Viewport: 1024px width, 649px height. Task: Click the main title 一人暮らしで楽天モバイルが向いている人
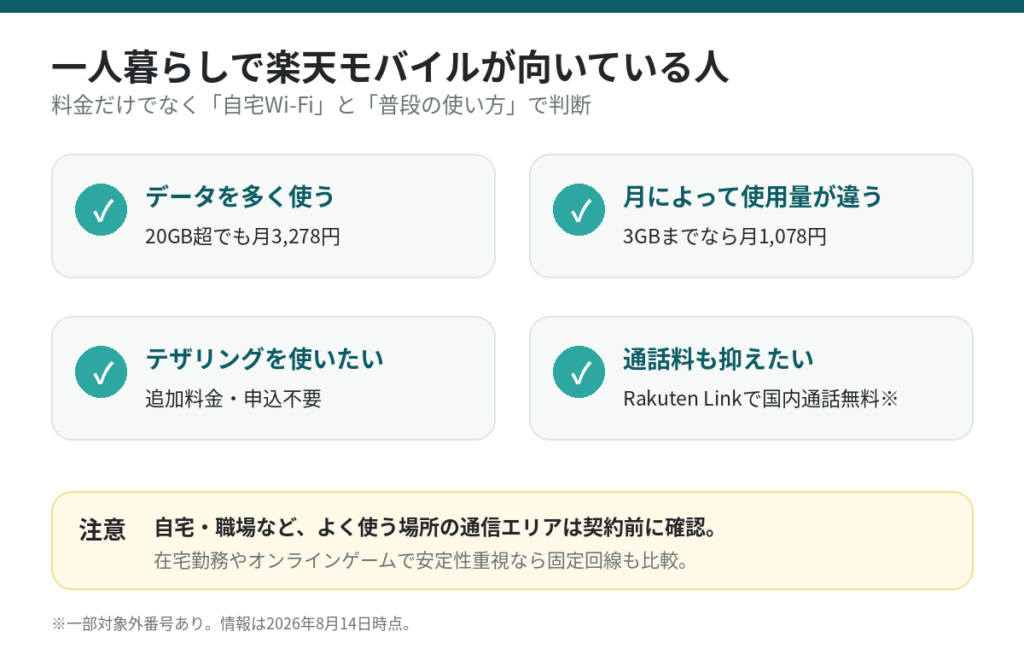390,67
